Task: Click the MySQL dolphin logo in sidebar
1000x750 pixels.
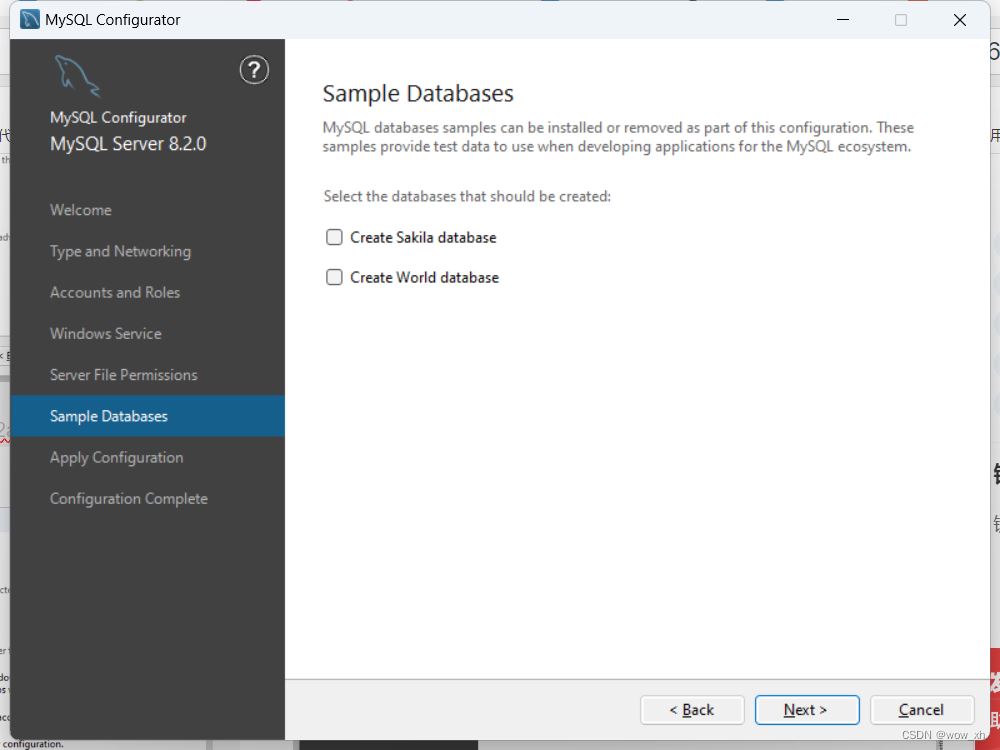Action: pos(77,76)
